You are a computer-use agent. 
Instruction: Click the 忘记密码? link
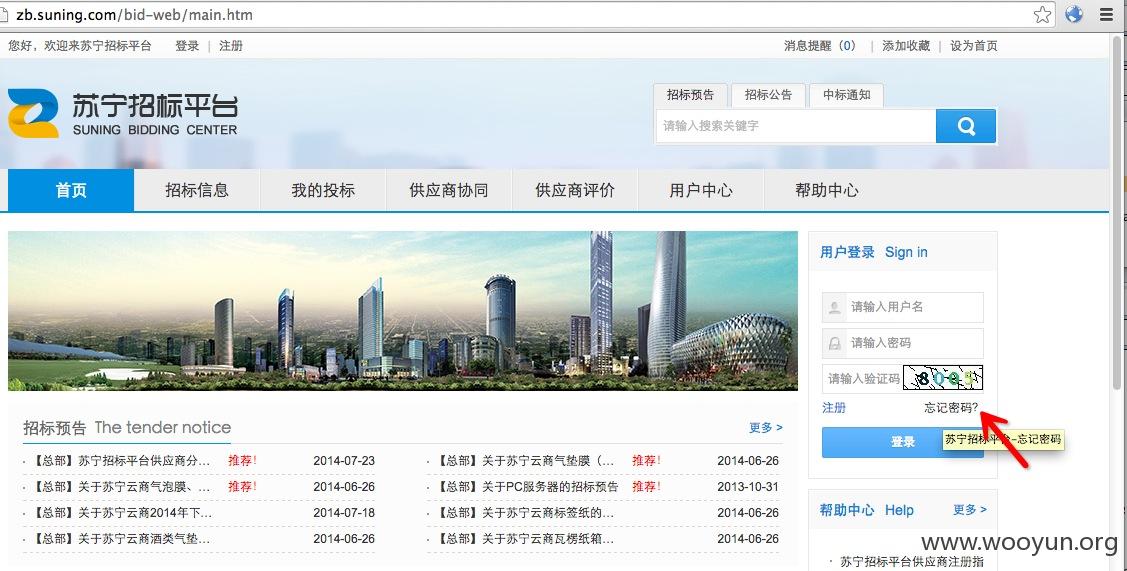click(951, 408)
